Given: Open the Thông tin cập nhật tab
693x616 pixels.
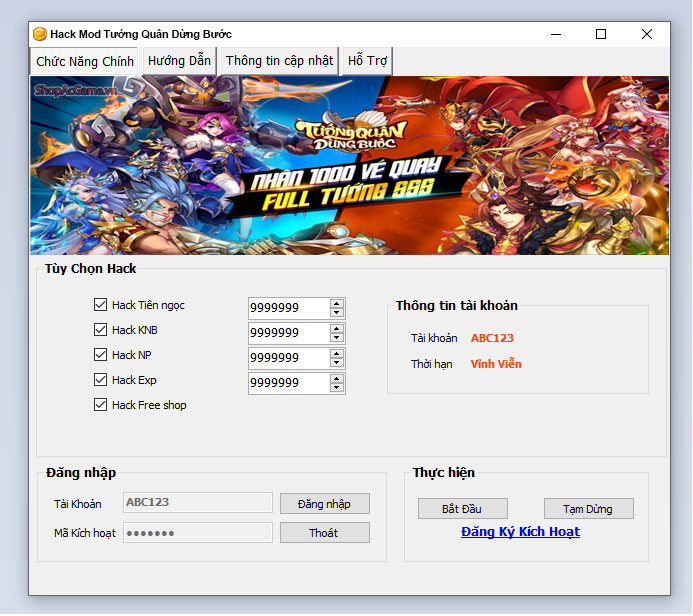Looking at the screenshot, I should pos(279,61).
